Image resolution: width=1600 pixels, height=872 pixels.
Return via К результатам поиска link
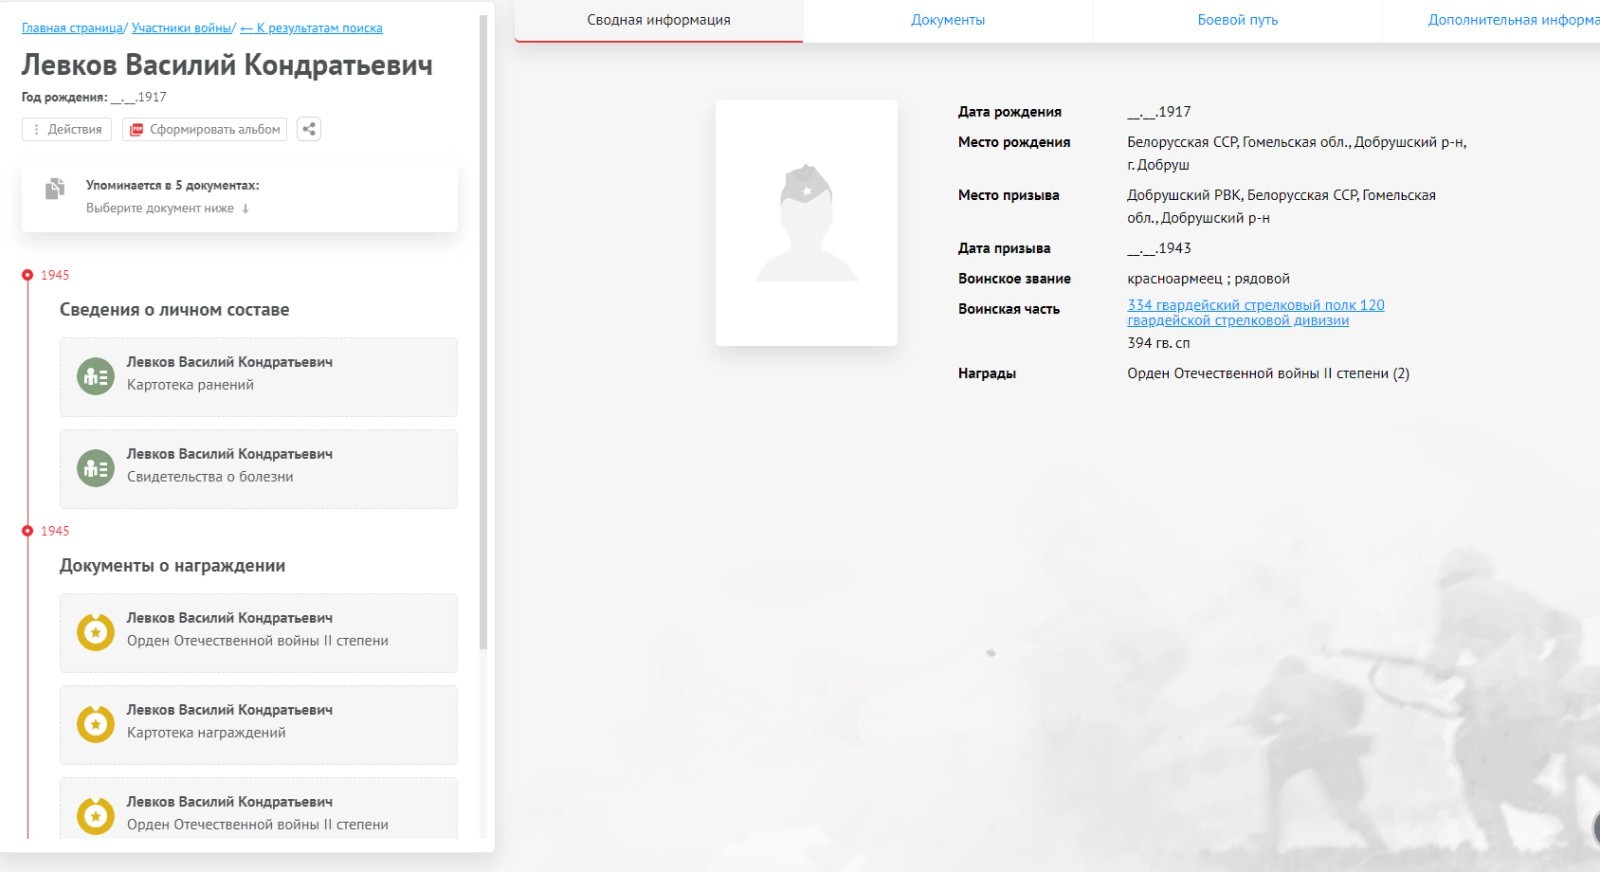pos(312,28)
